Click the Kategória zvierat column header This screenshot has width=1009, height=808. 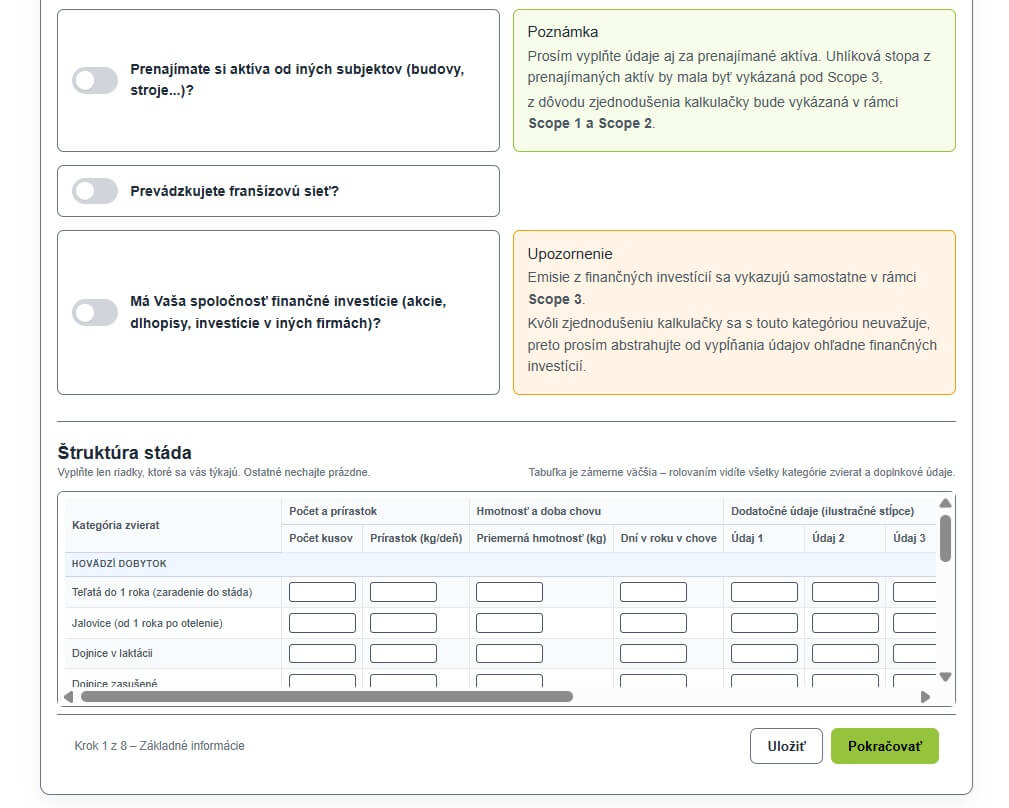click(x=116, y=525)
